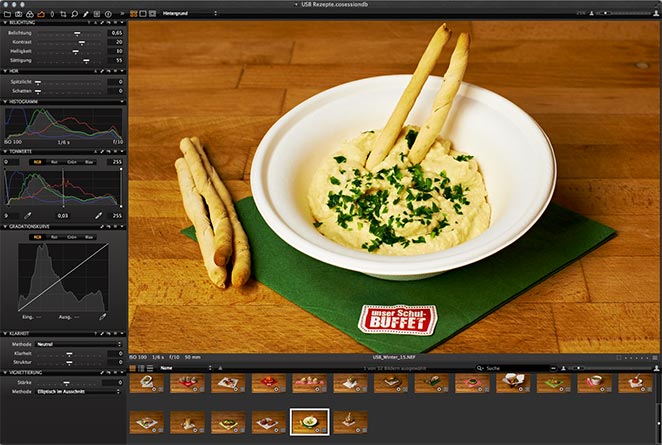The width and height of the screenshot is (662, 445).
Task: Open the Klarheit Methode dropdown
Action: [x=78, y=343]
